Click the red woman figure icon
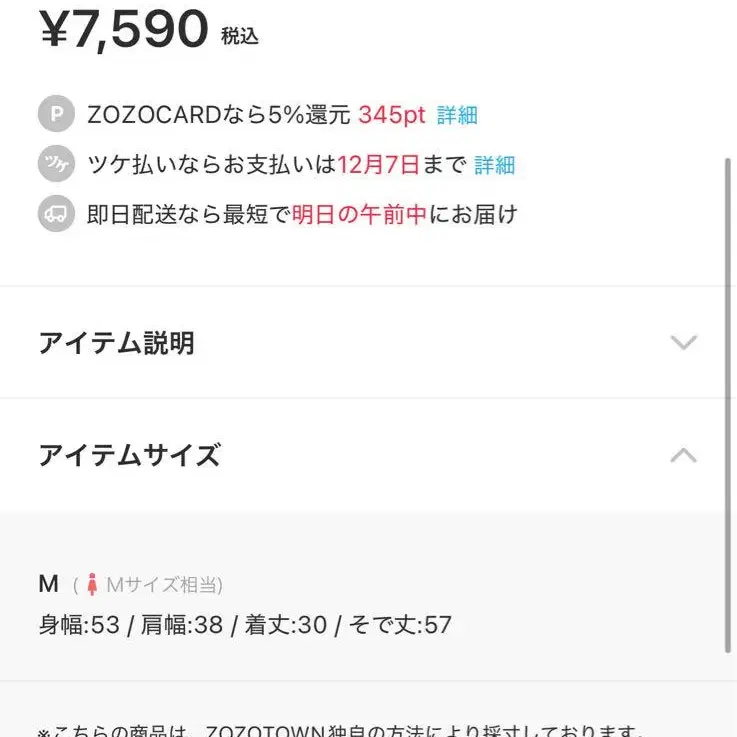This screenshot has width=737, height=737. pyautogui.click(x=92, y=584)
